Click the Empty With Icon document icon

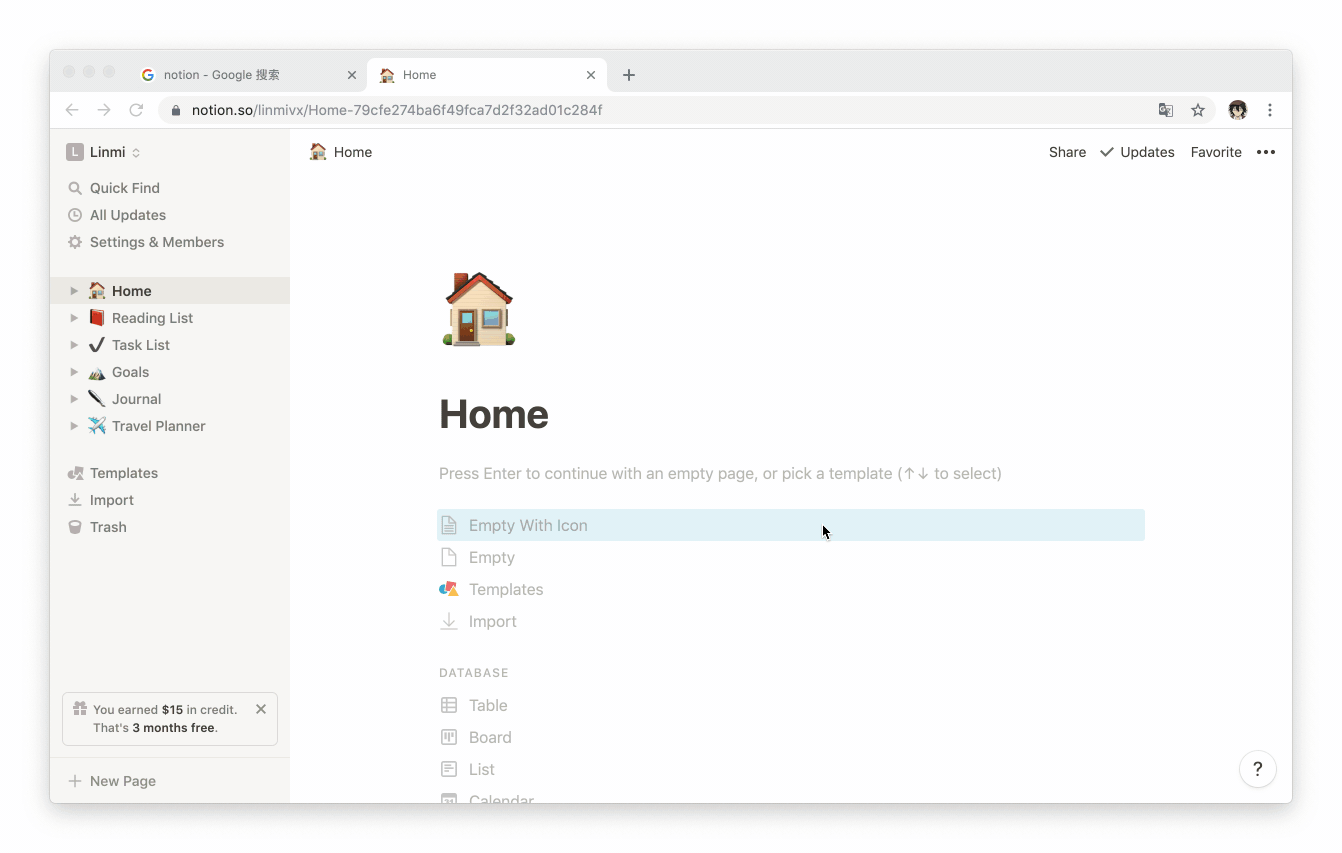[449, 525]
